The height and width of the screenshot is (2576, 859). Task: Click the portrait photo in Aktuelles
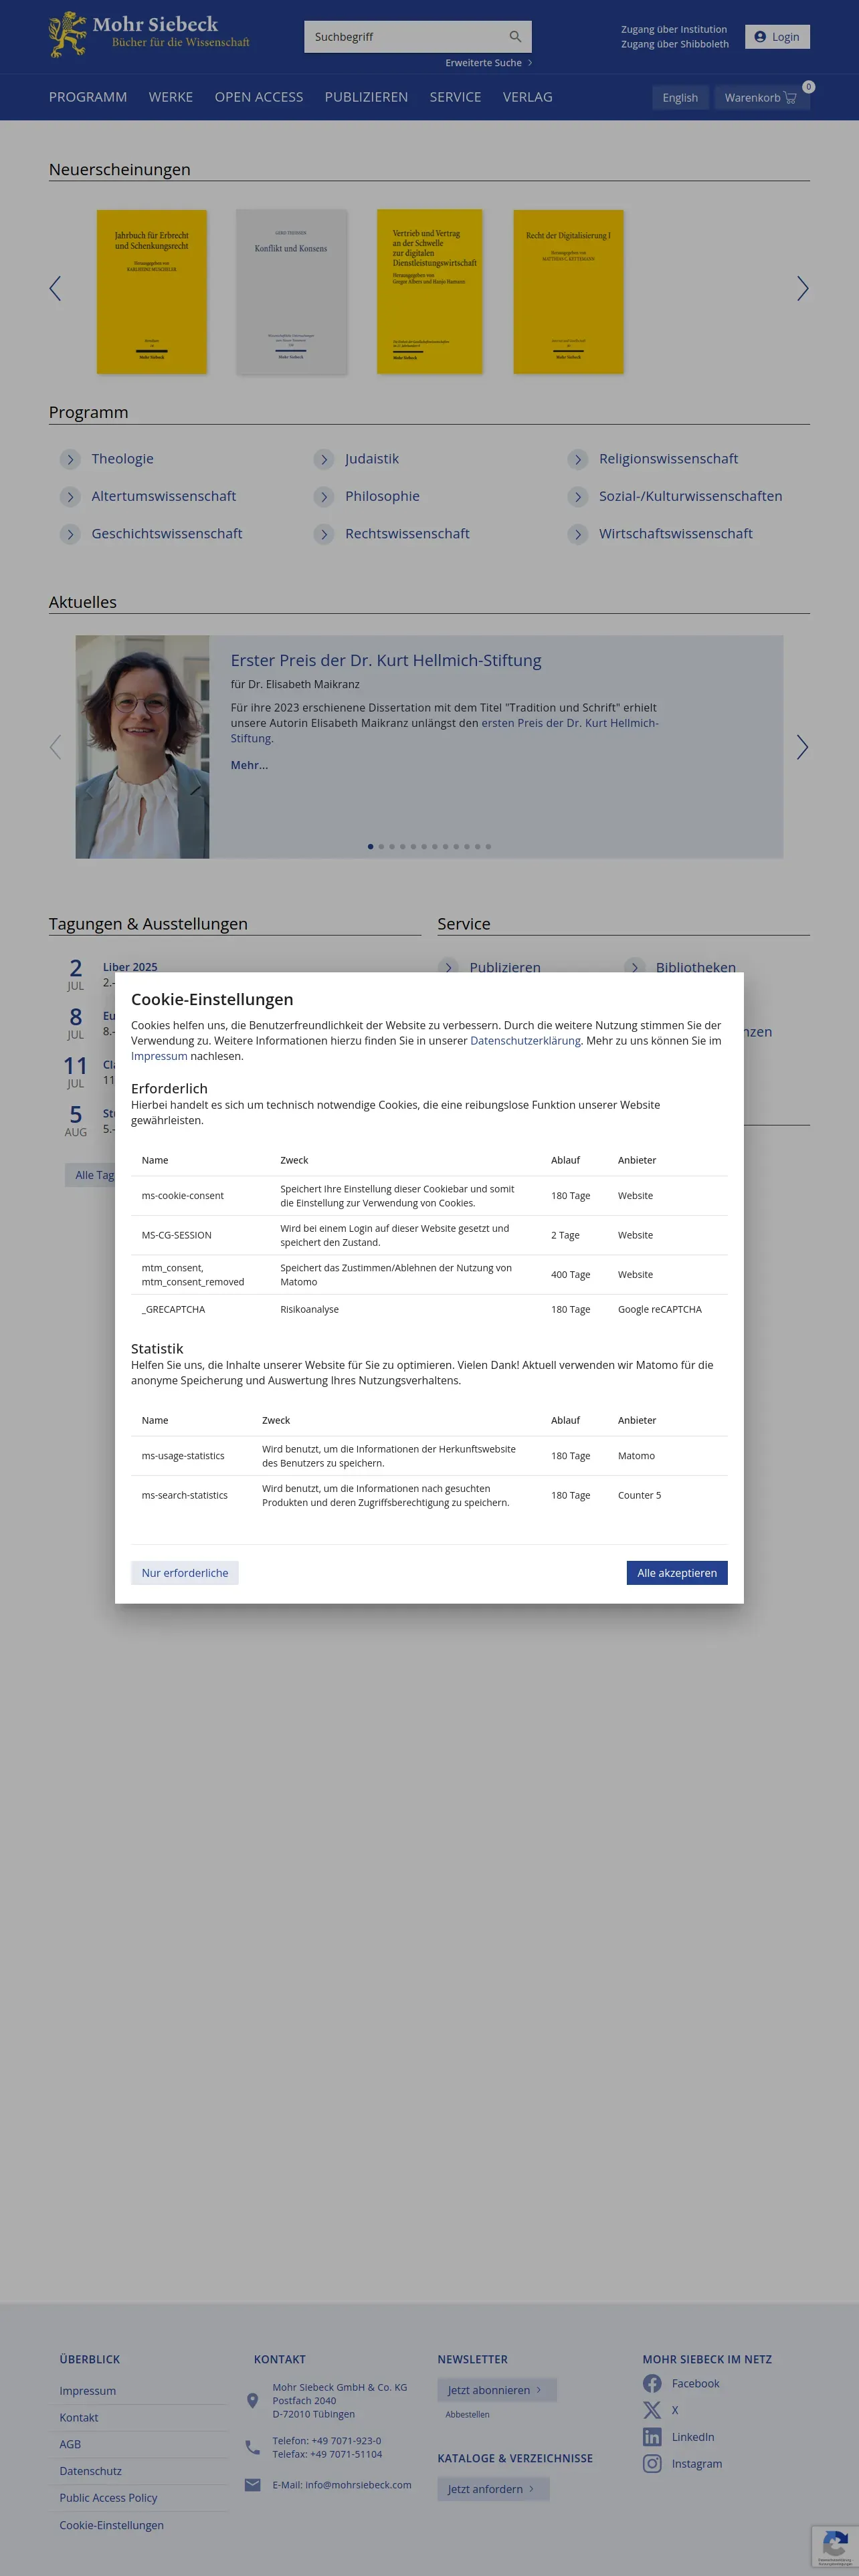pos(143,747)
